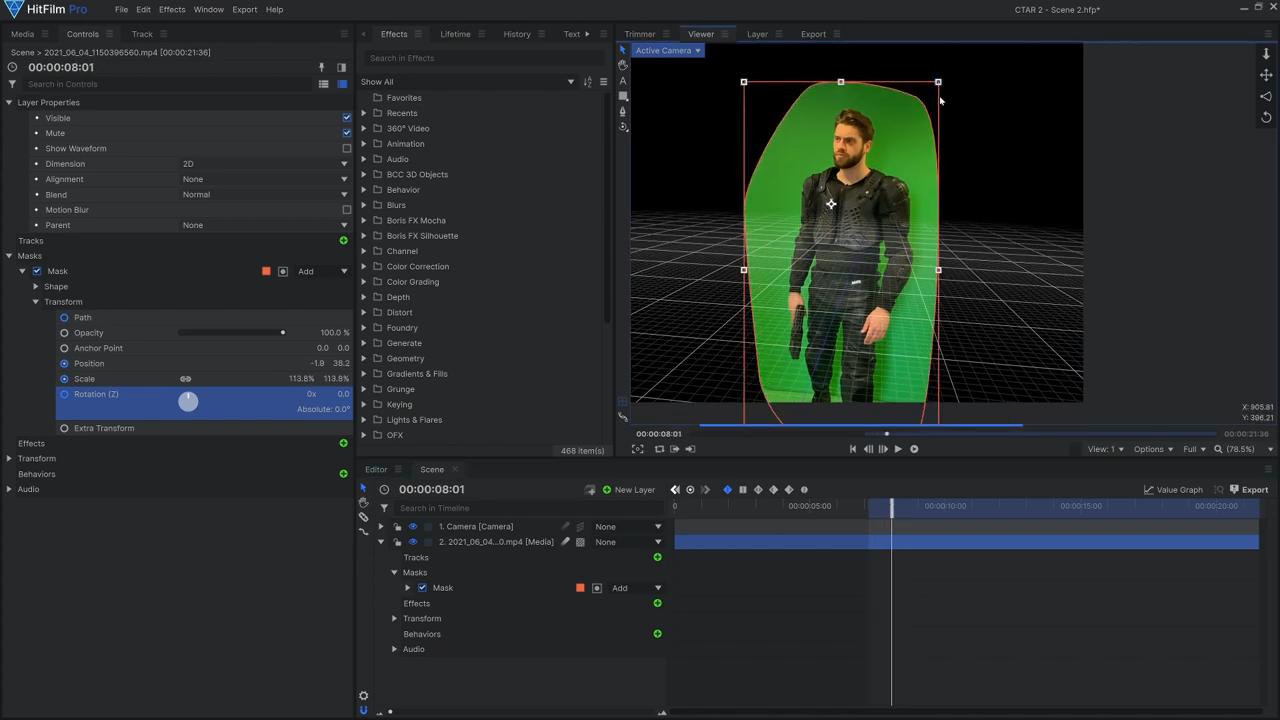Image resolution: width=1280 pixels, height=720 pixels.
Task: Select the orbit tool in viewer toolbar
Action: (x=623, y=126)
